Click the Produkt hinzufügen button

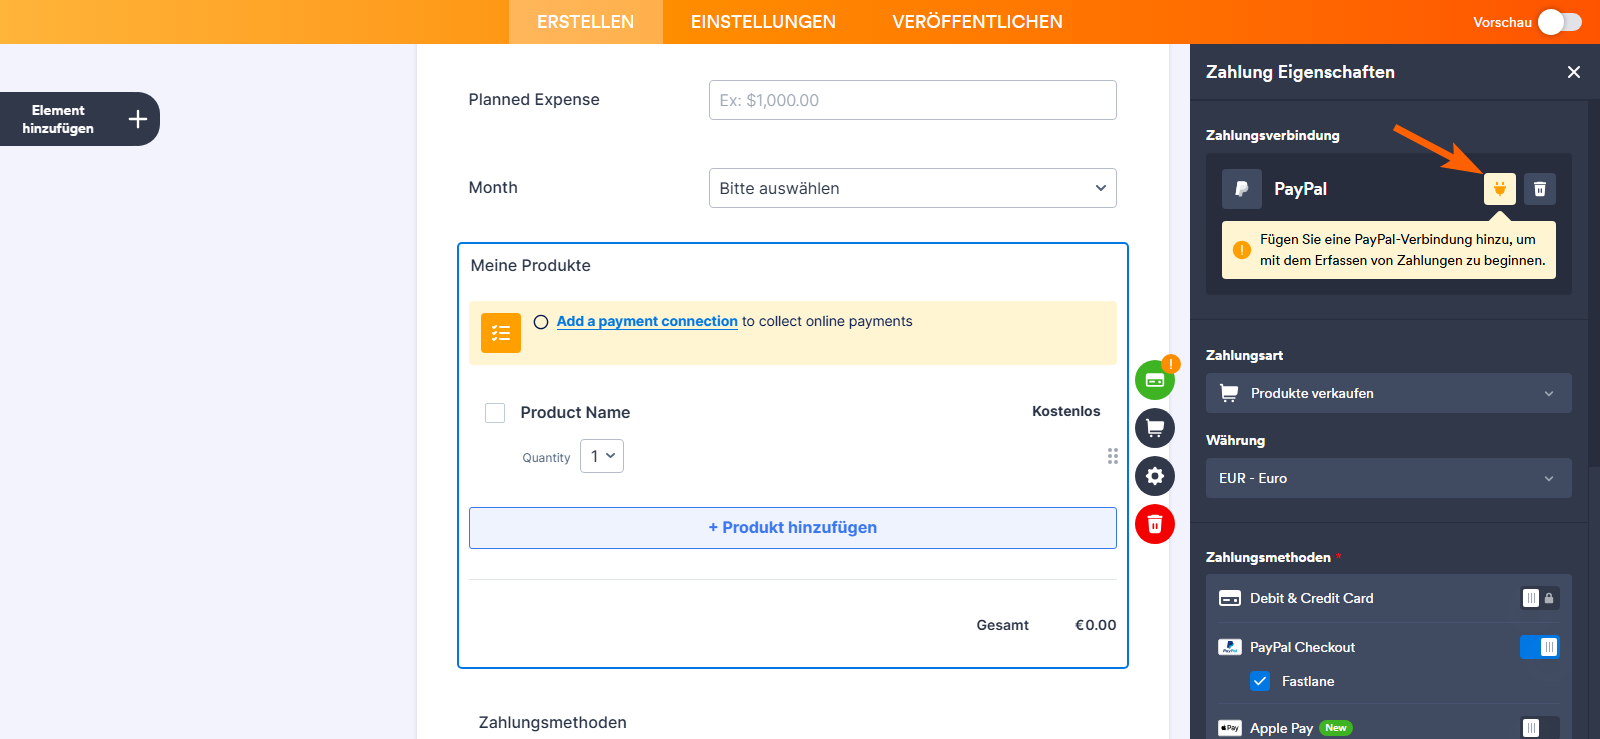tap(792, 527)
